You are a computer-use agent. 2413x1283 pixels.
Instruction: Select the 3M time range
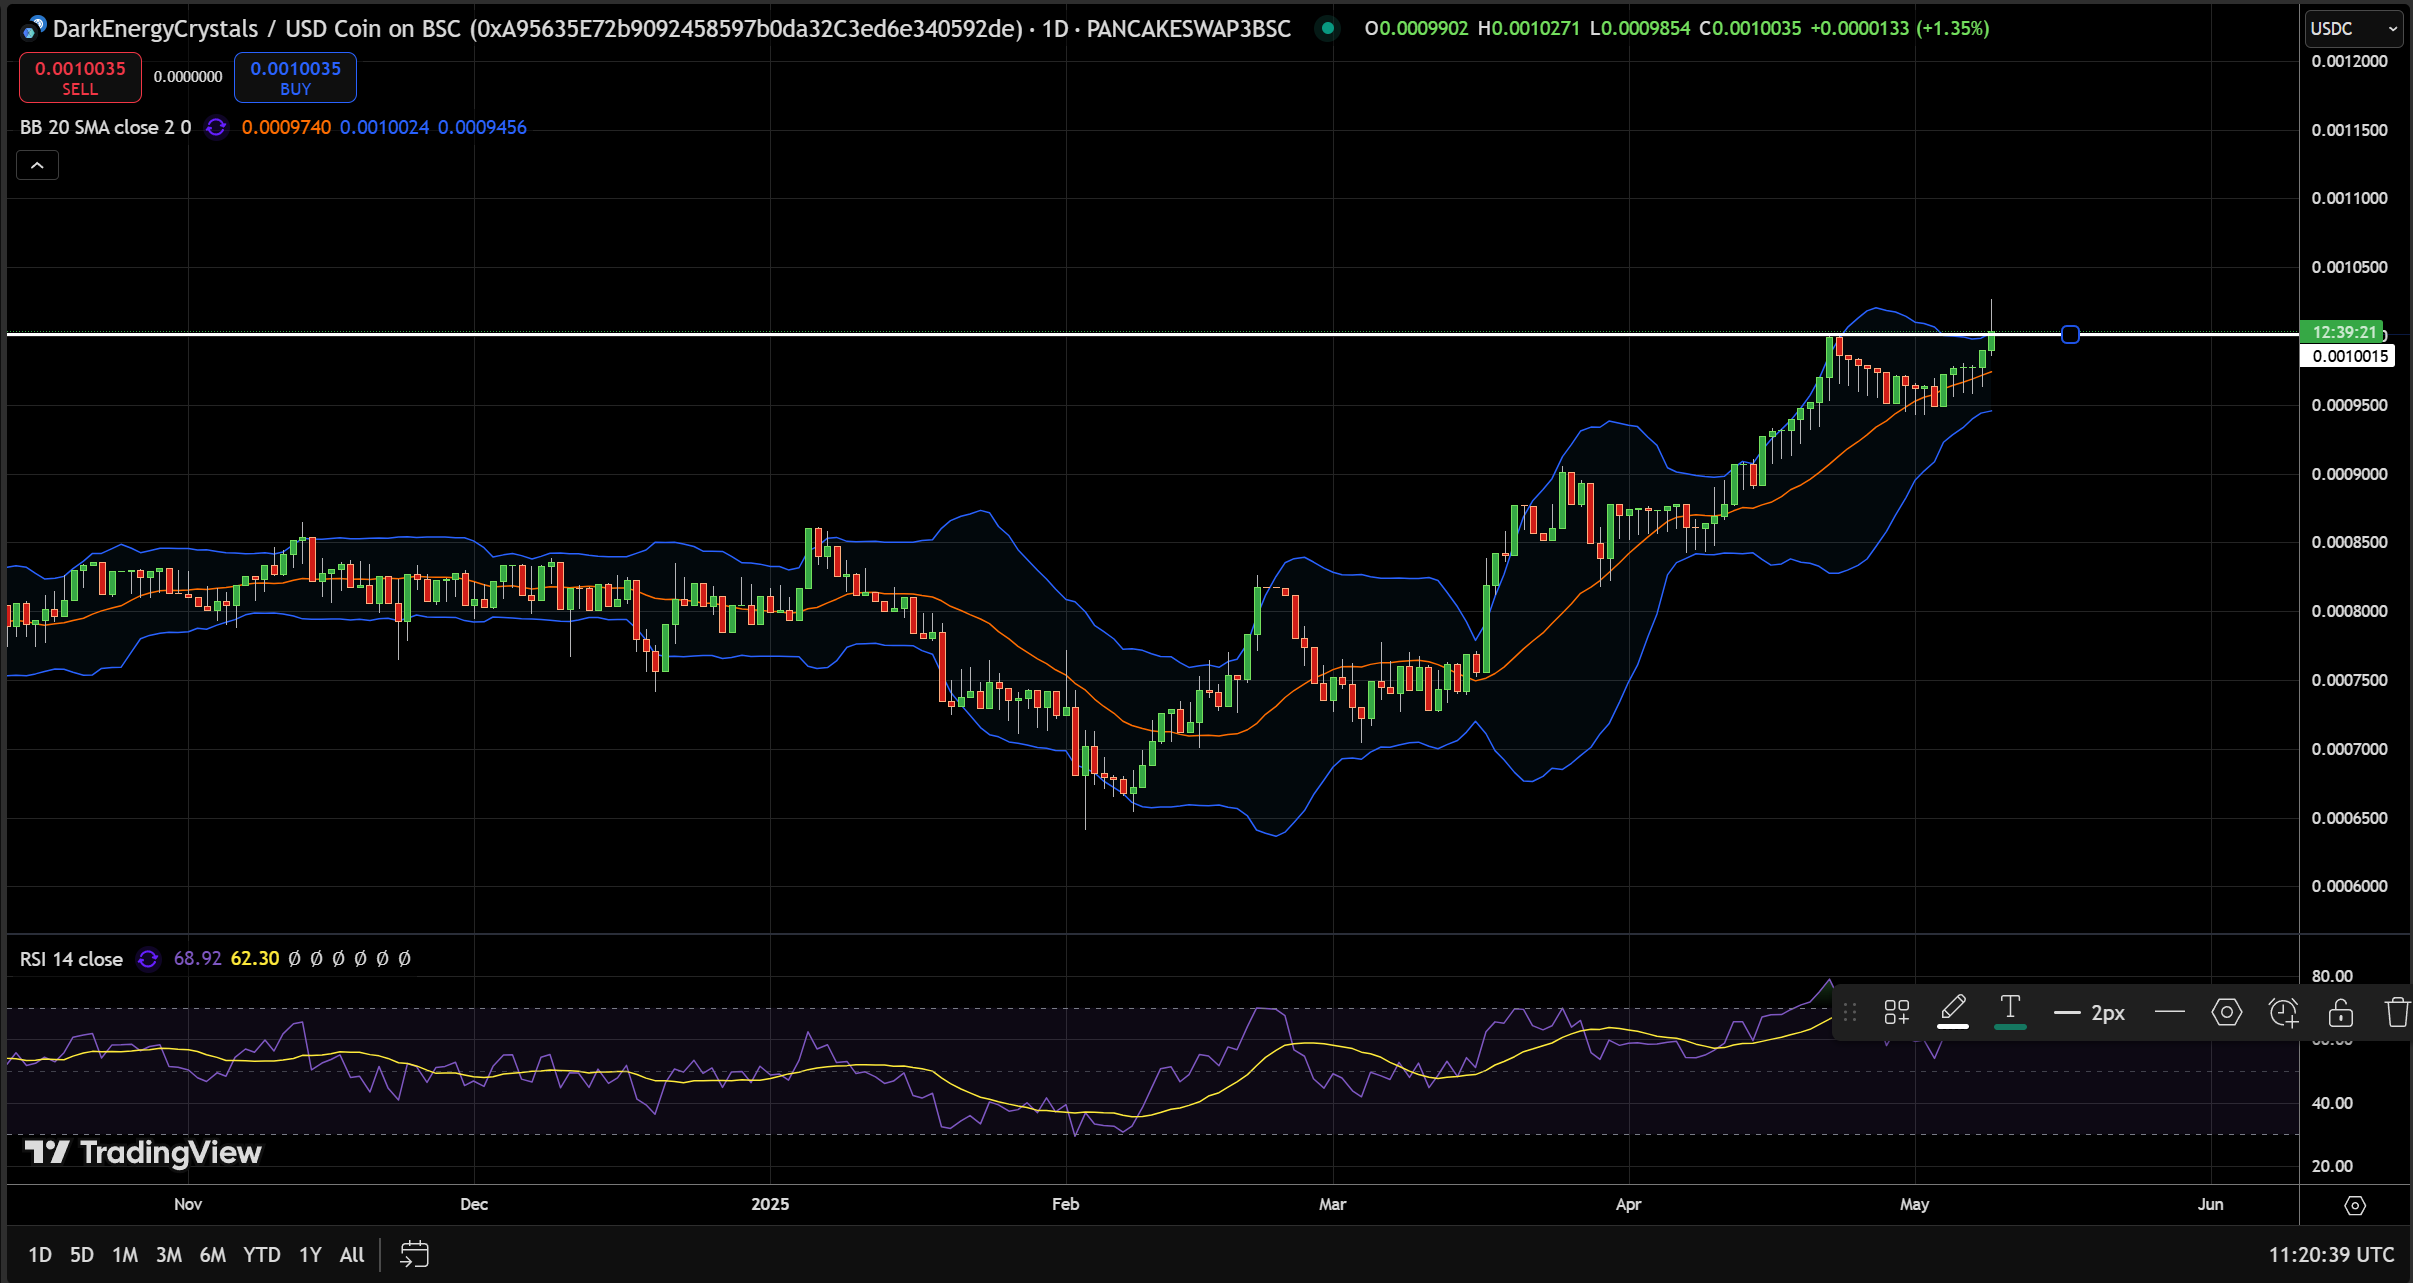pos(168,1254)
